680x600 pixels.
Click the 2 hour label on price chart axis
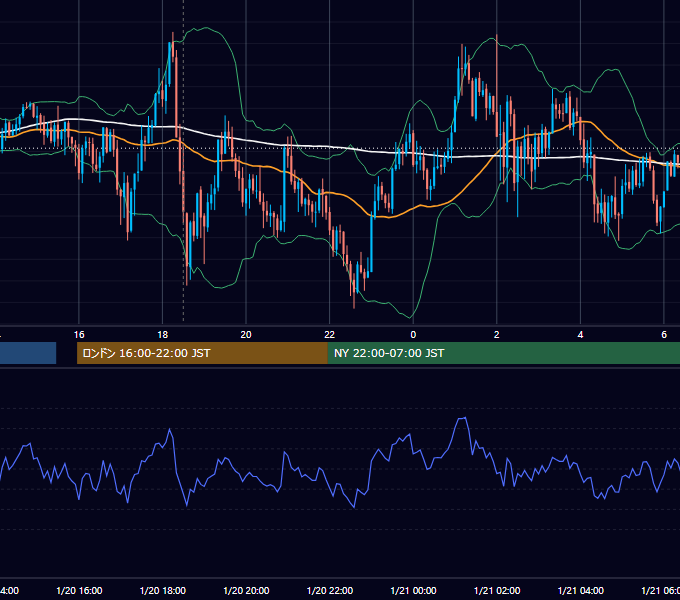(497, 335)
